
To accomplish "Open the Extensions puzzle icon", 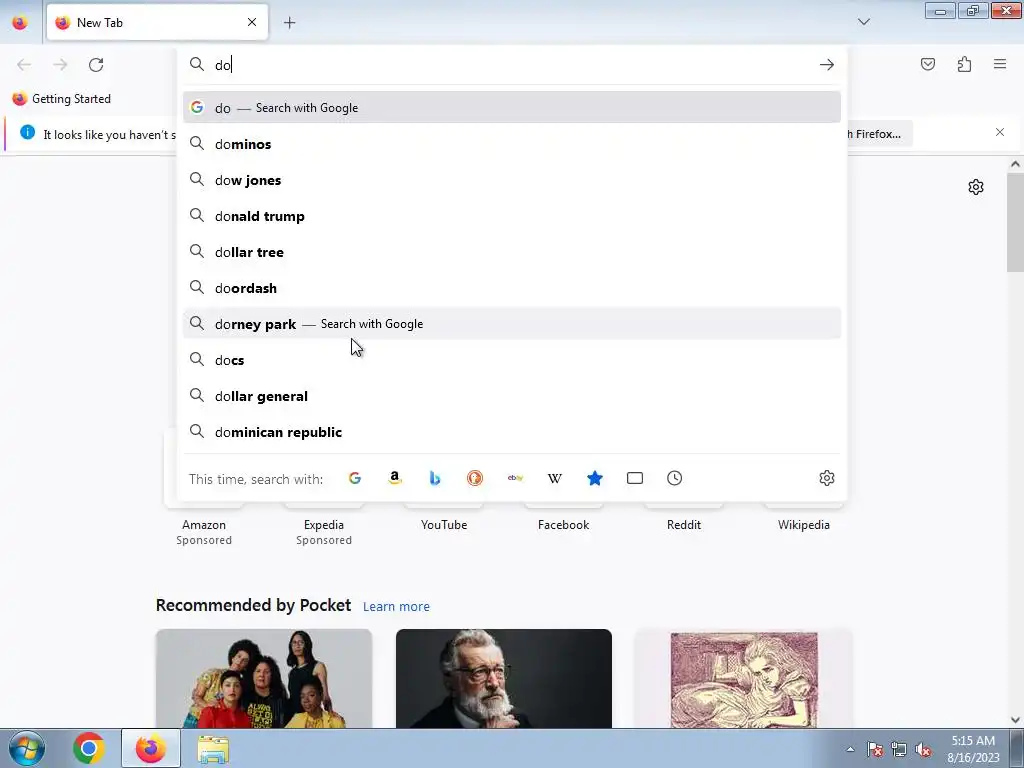I will (x=964, y=64).
